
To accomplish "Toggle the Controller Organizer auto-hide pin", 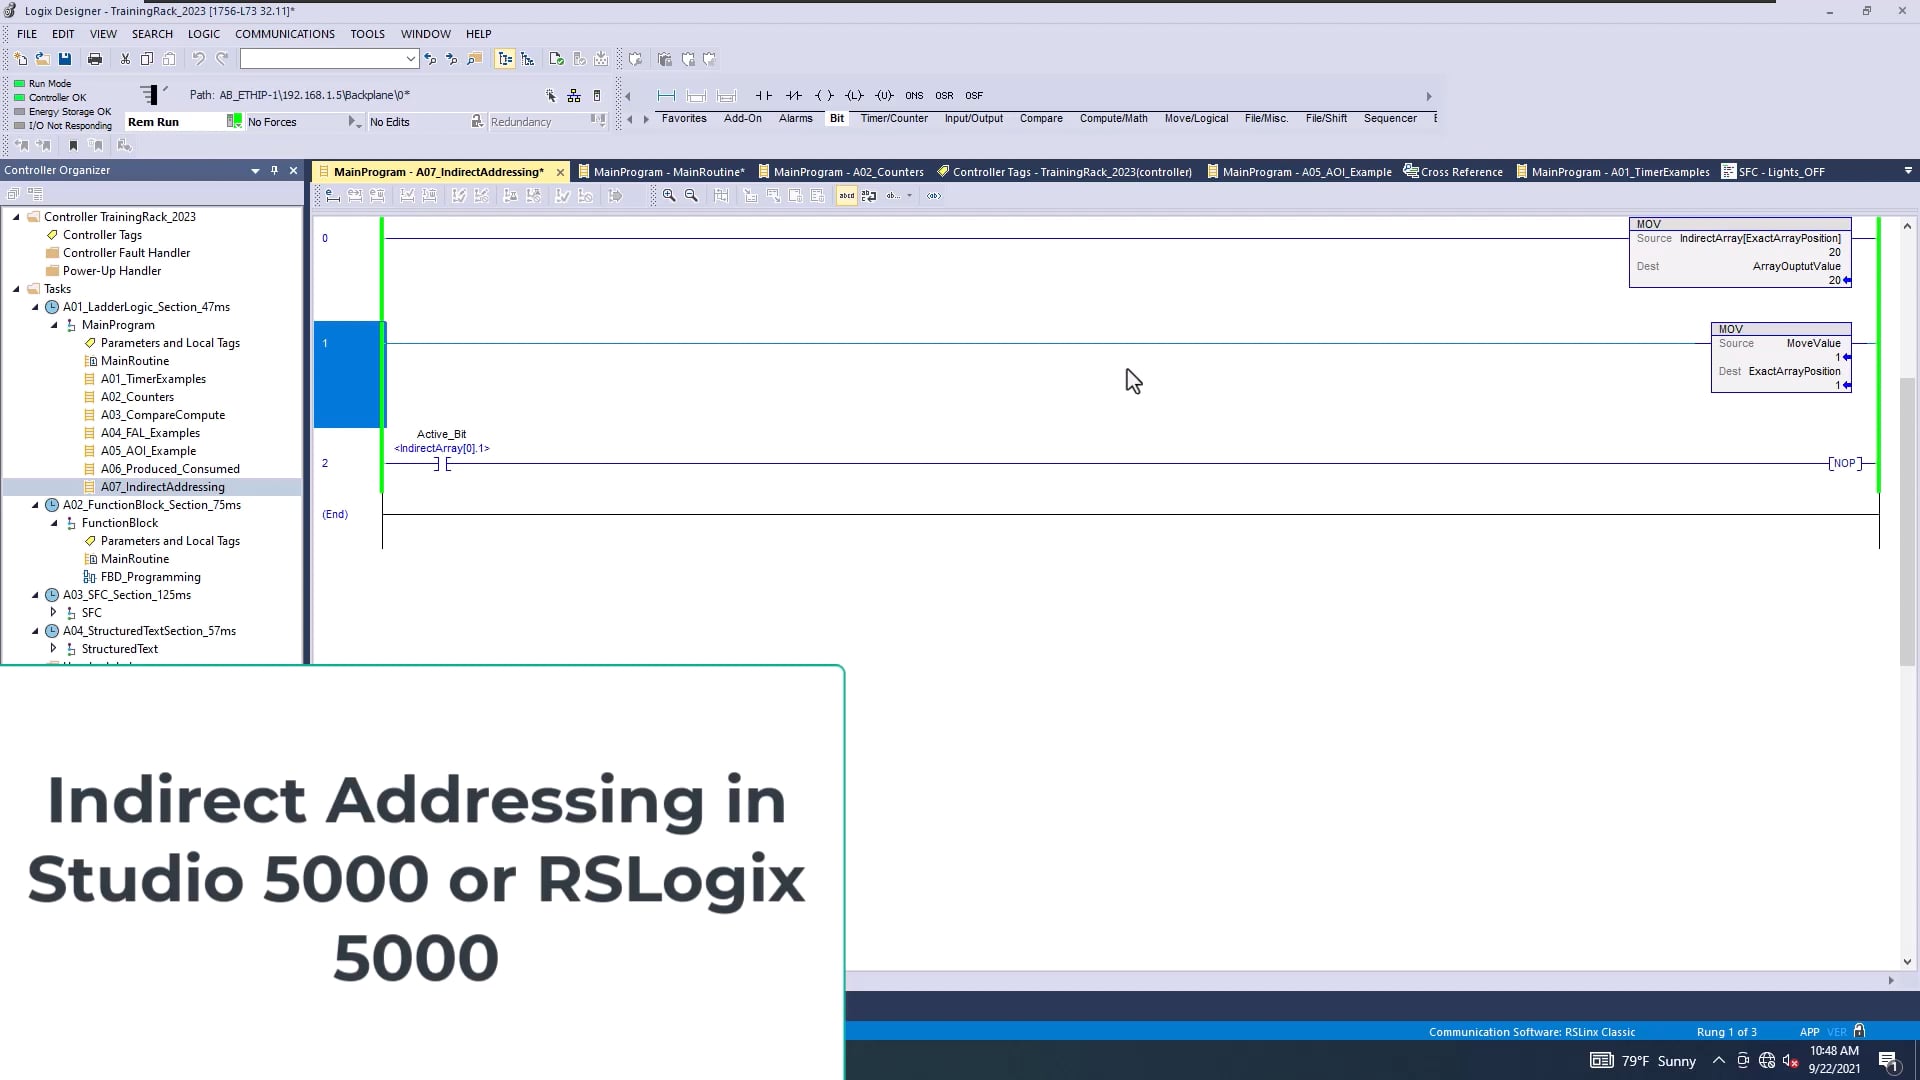I will 275,170.
